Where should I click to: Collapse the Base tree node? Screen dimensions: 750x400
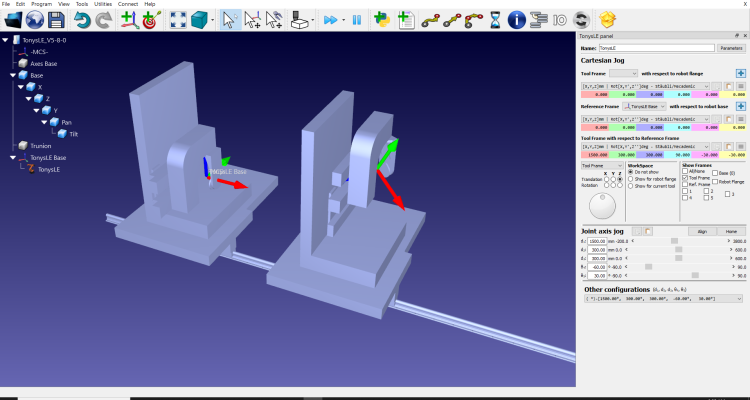[13, 75]
